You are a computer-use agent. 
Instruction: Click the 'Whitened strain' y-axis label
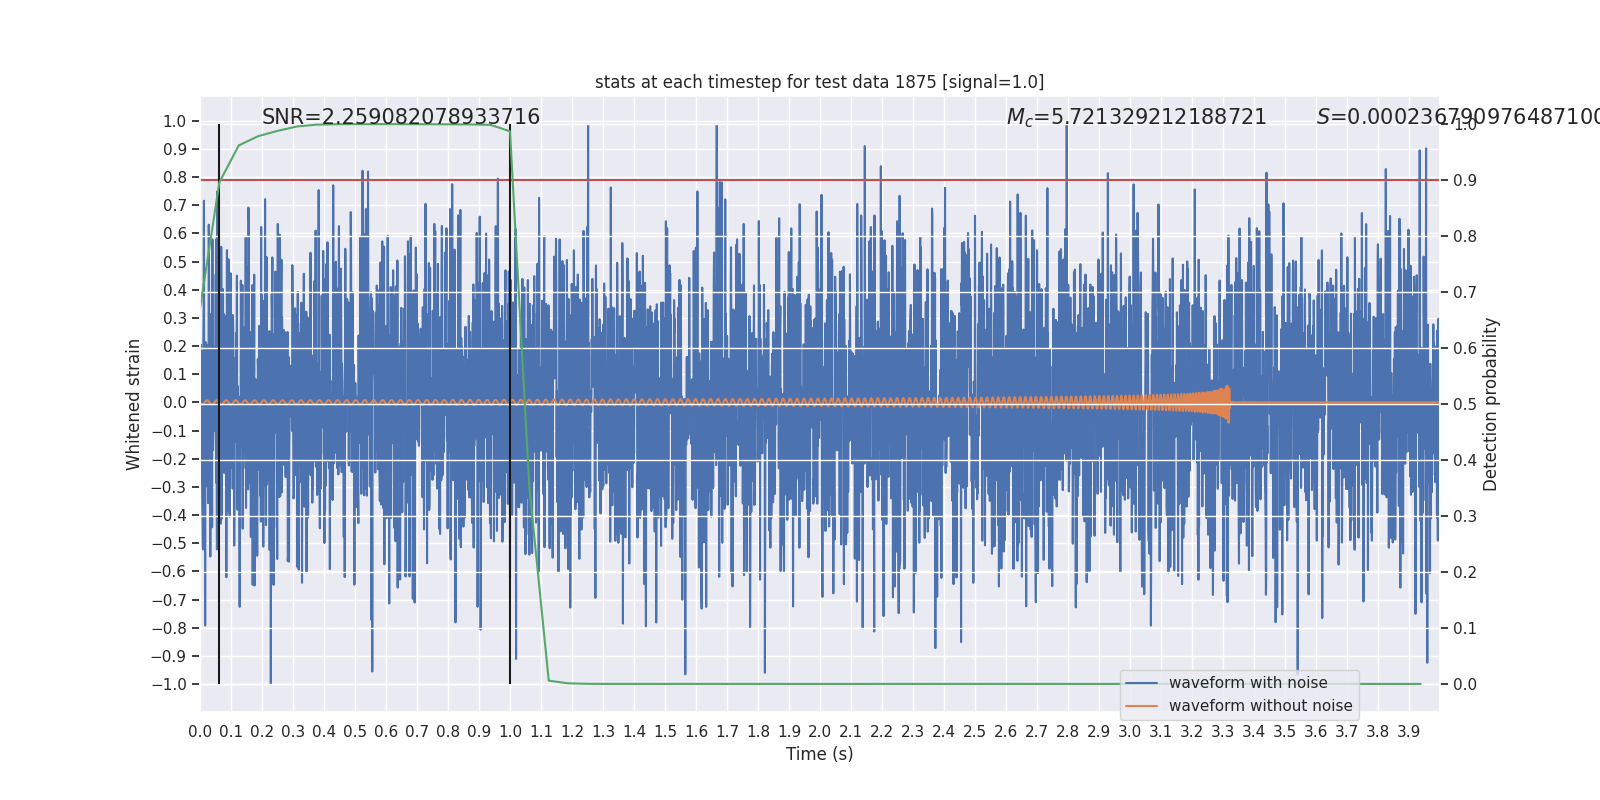[134, 404]
